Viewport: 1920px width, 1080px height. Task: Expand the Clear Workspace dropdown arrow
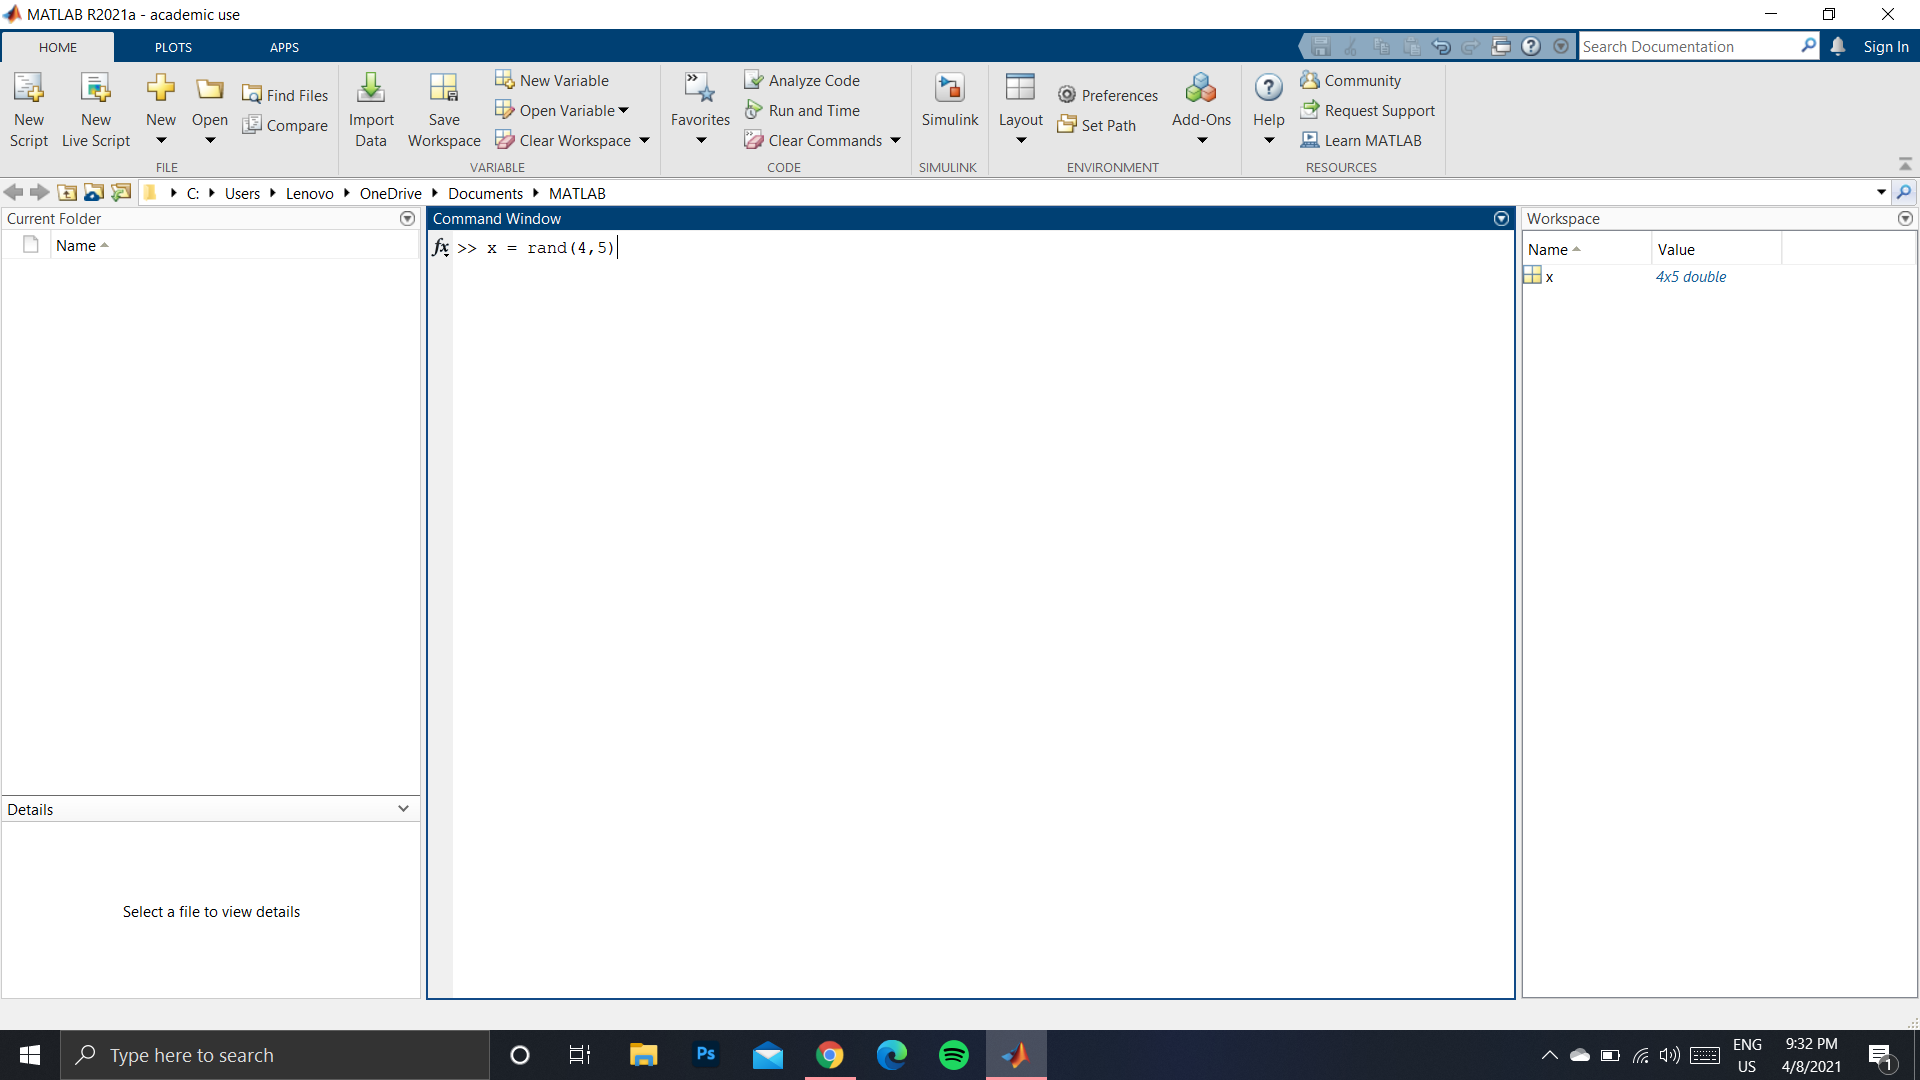pos(645,140)
